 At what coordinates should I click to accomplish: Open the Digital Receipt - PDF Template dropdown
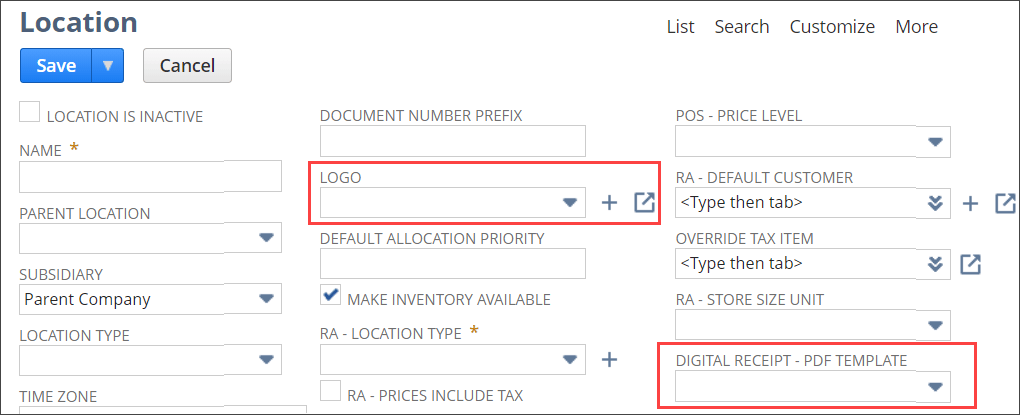click(x=935, y=386)
